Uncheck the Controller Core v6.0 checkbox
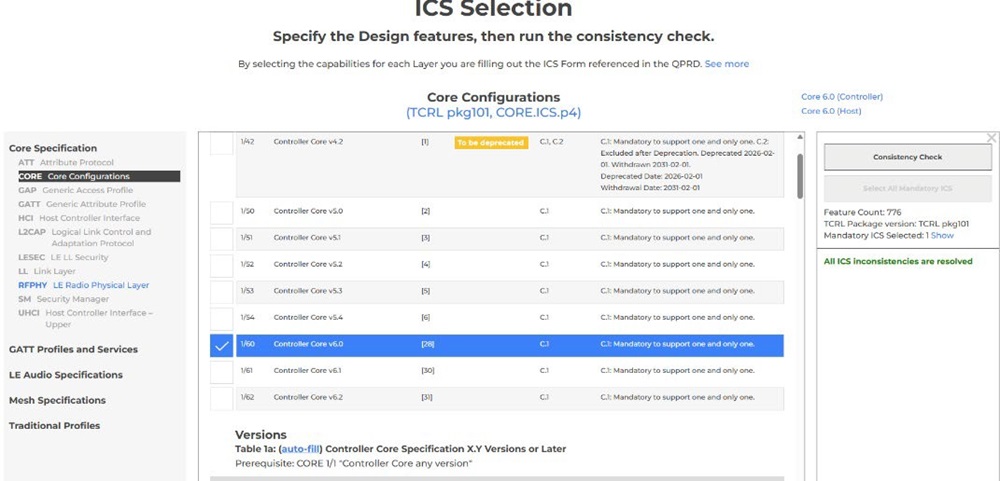Image resolution: width=1000 pixels, height=481 pixels. pyautogui.click(x=221, y=345)
